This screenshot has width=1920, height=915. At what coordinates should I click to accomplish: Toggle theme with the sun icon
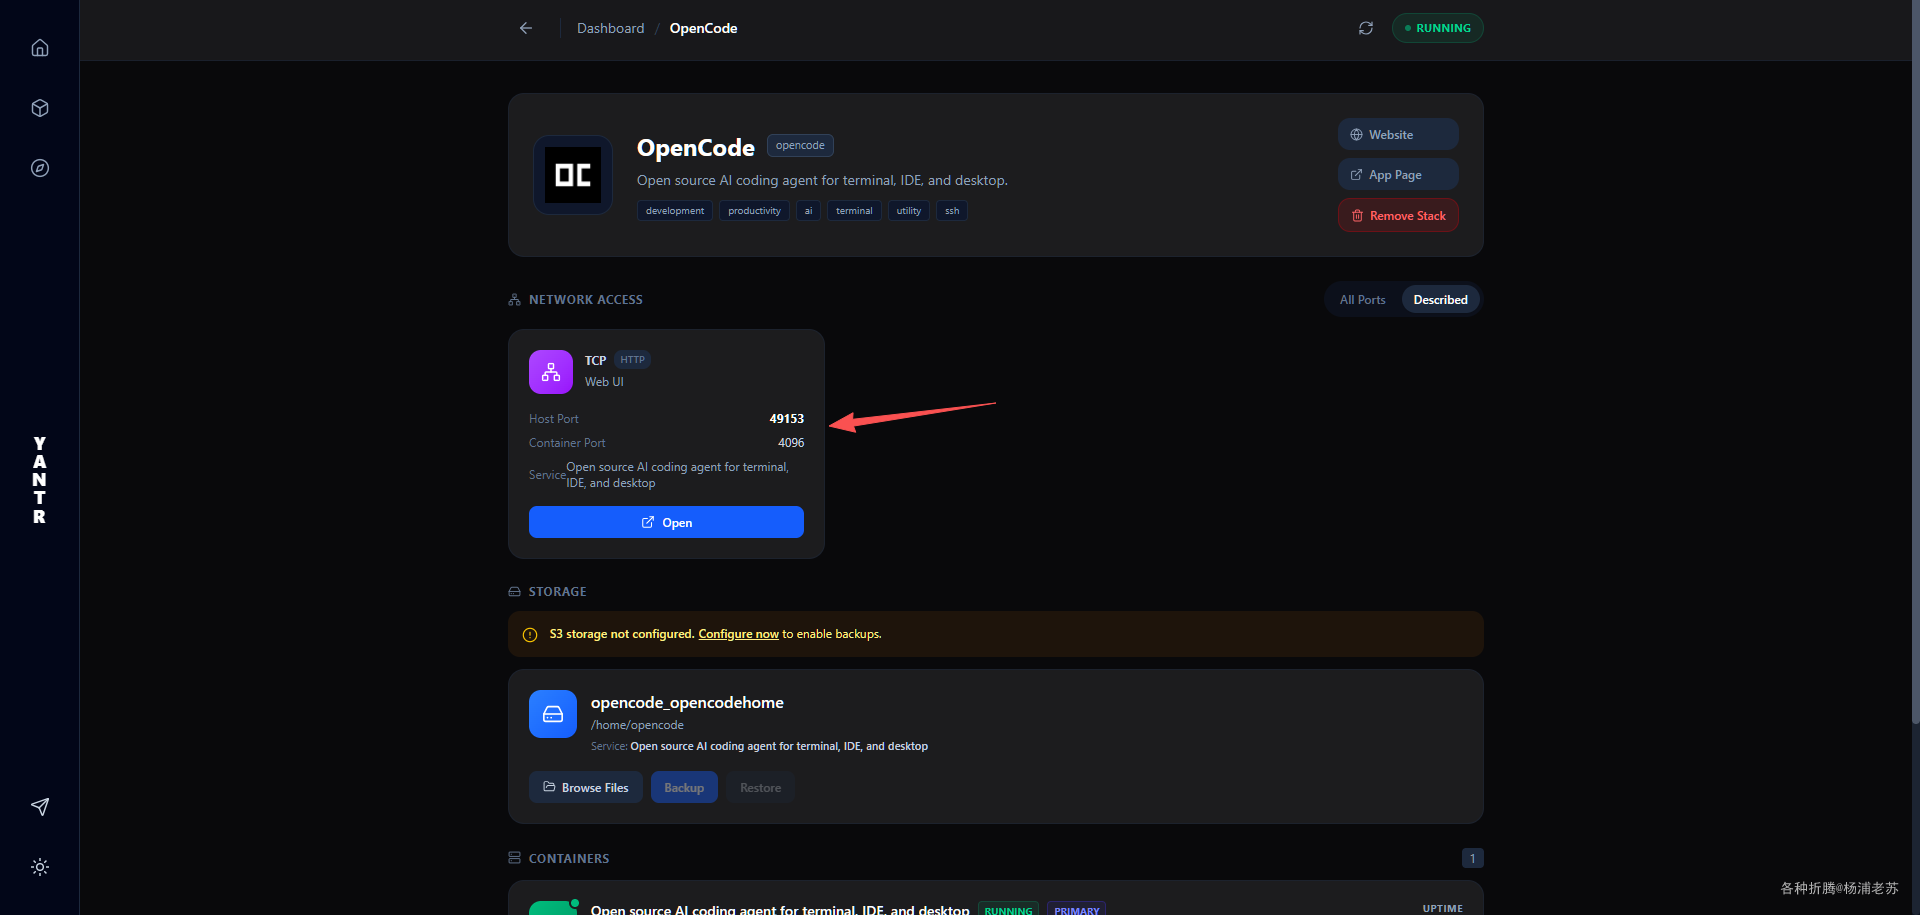(x=40, y=867)
